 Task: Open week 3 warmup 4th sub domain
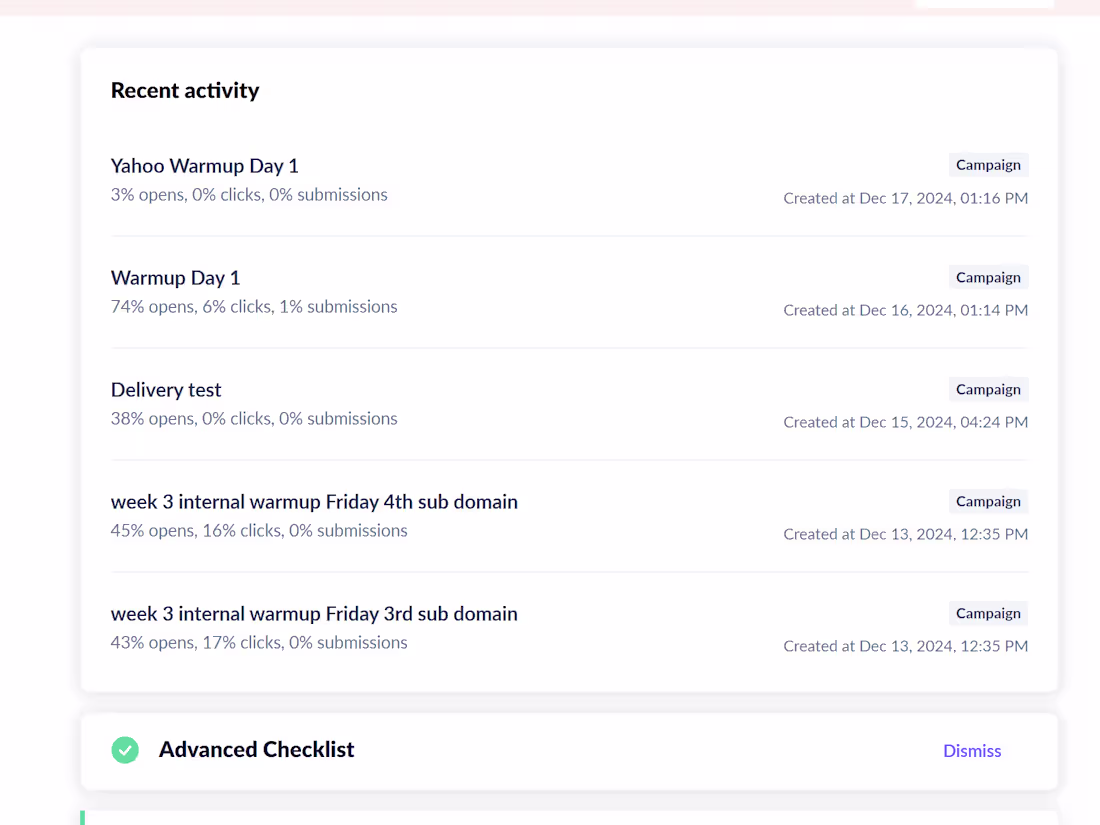click(x=314, y=502)
